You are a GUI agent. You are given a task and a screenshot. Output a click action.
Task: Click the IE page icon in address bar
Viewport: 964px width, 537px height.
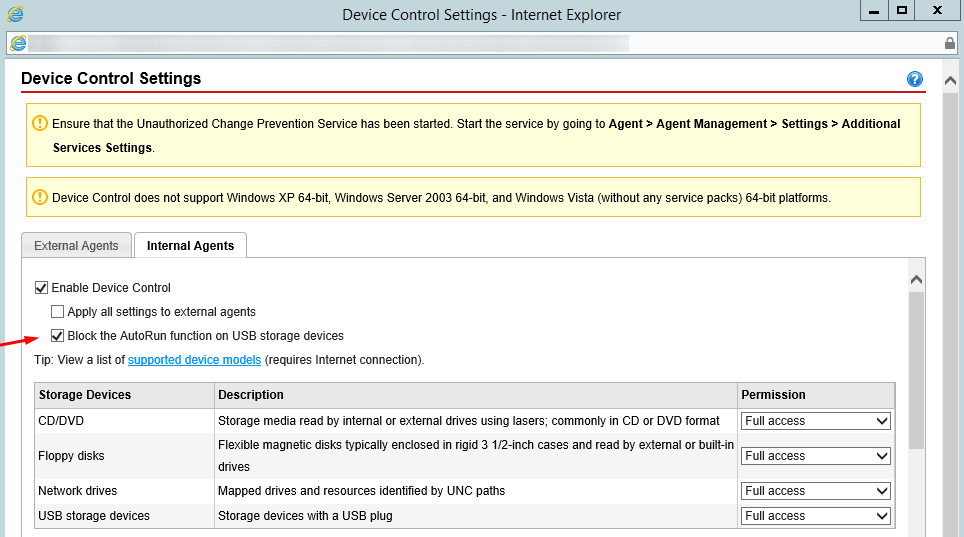pyautogui.click(x=18, y=43)
